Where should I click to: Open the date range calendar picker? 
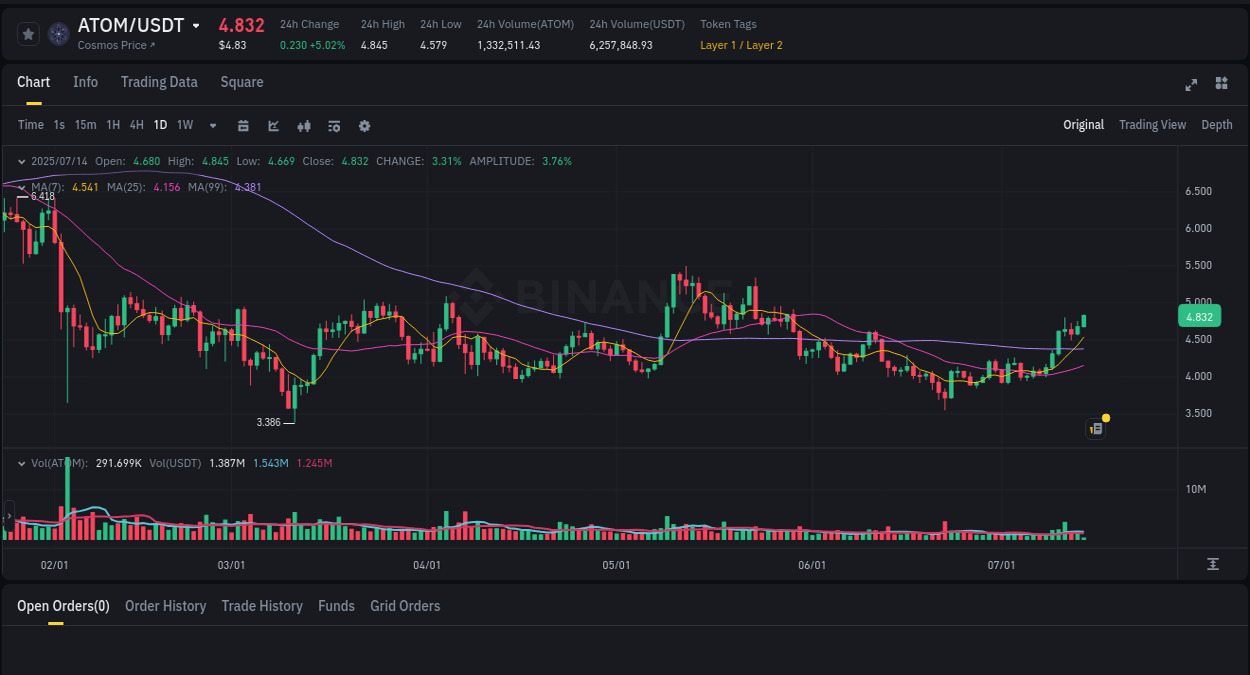click(x=244, y=126)
